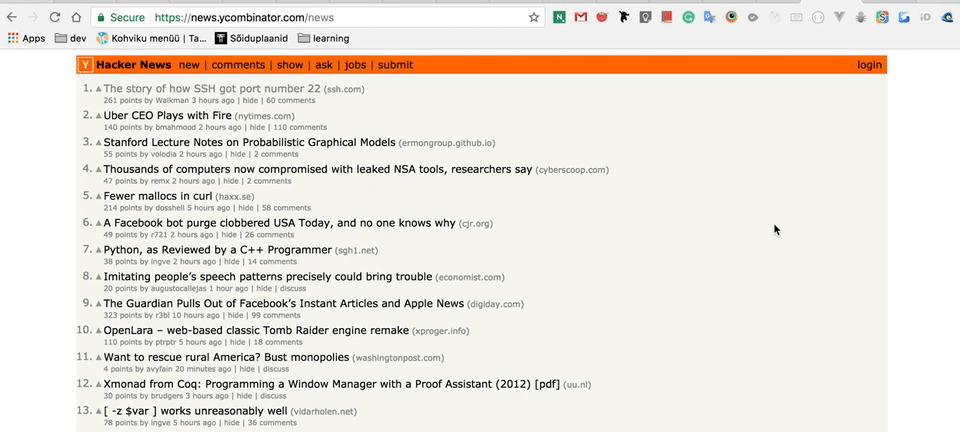
Task: Open the dev bookmarks folder
Action: (x=70, y=39)
